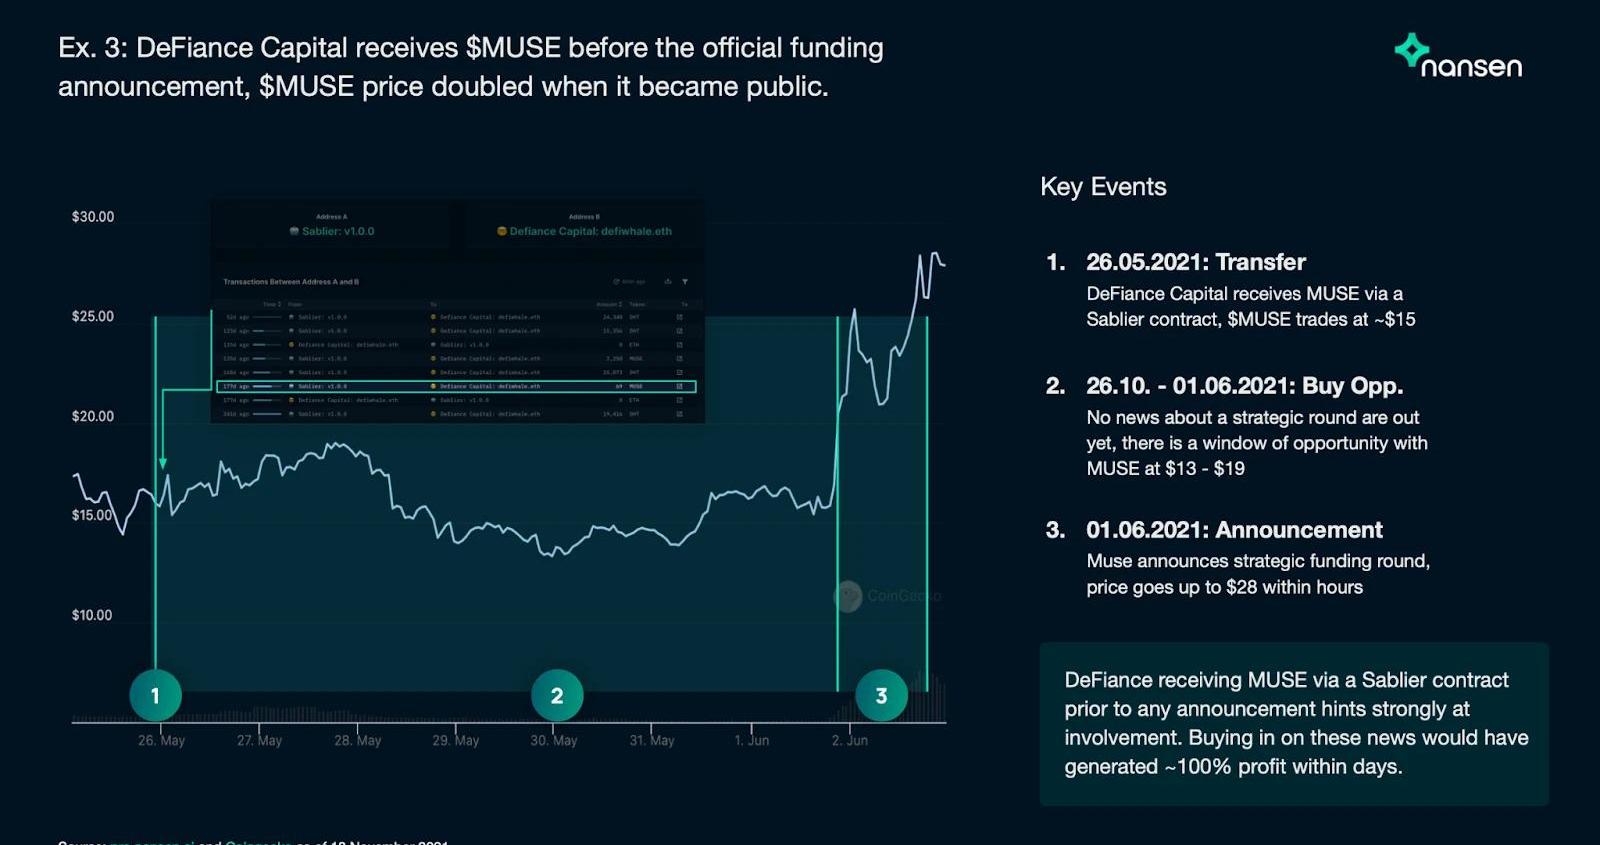This screenshot has width=1600, height=845.
Task: Click the "26.10. - 01.06.2021: Buy Opp." heading
Action: point(1244,386)
